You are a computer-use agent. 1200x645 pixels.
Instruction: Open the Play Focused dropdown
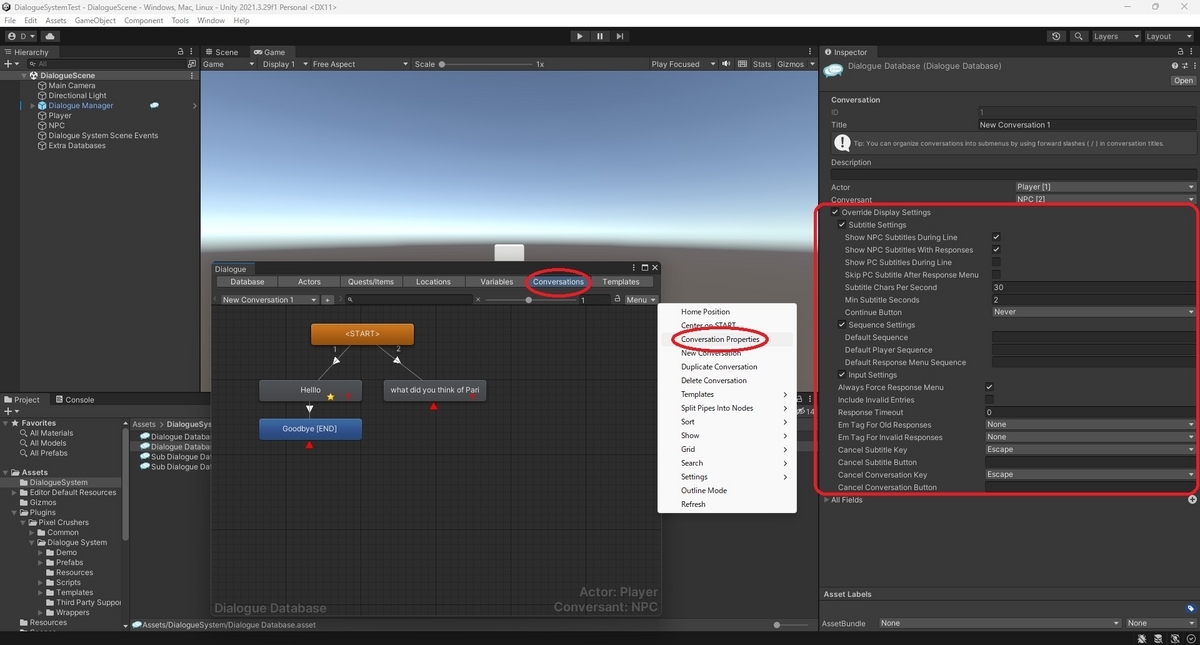click(681, 64)
